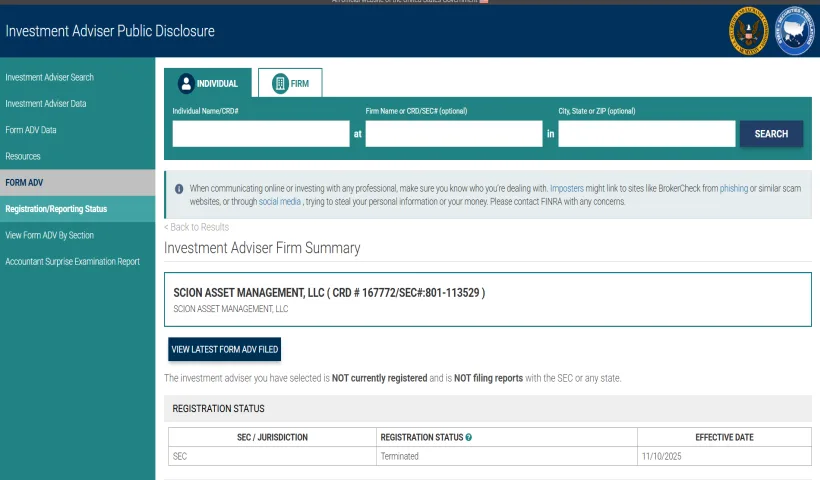Open Investment Adviser Data sidebar item

pos(46,104)
